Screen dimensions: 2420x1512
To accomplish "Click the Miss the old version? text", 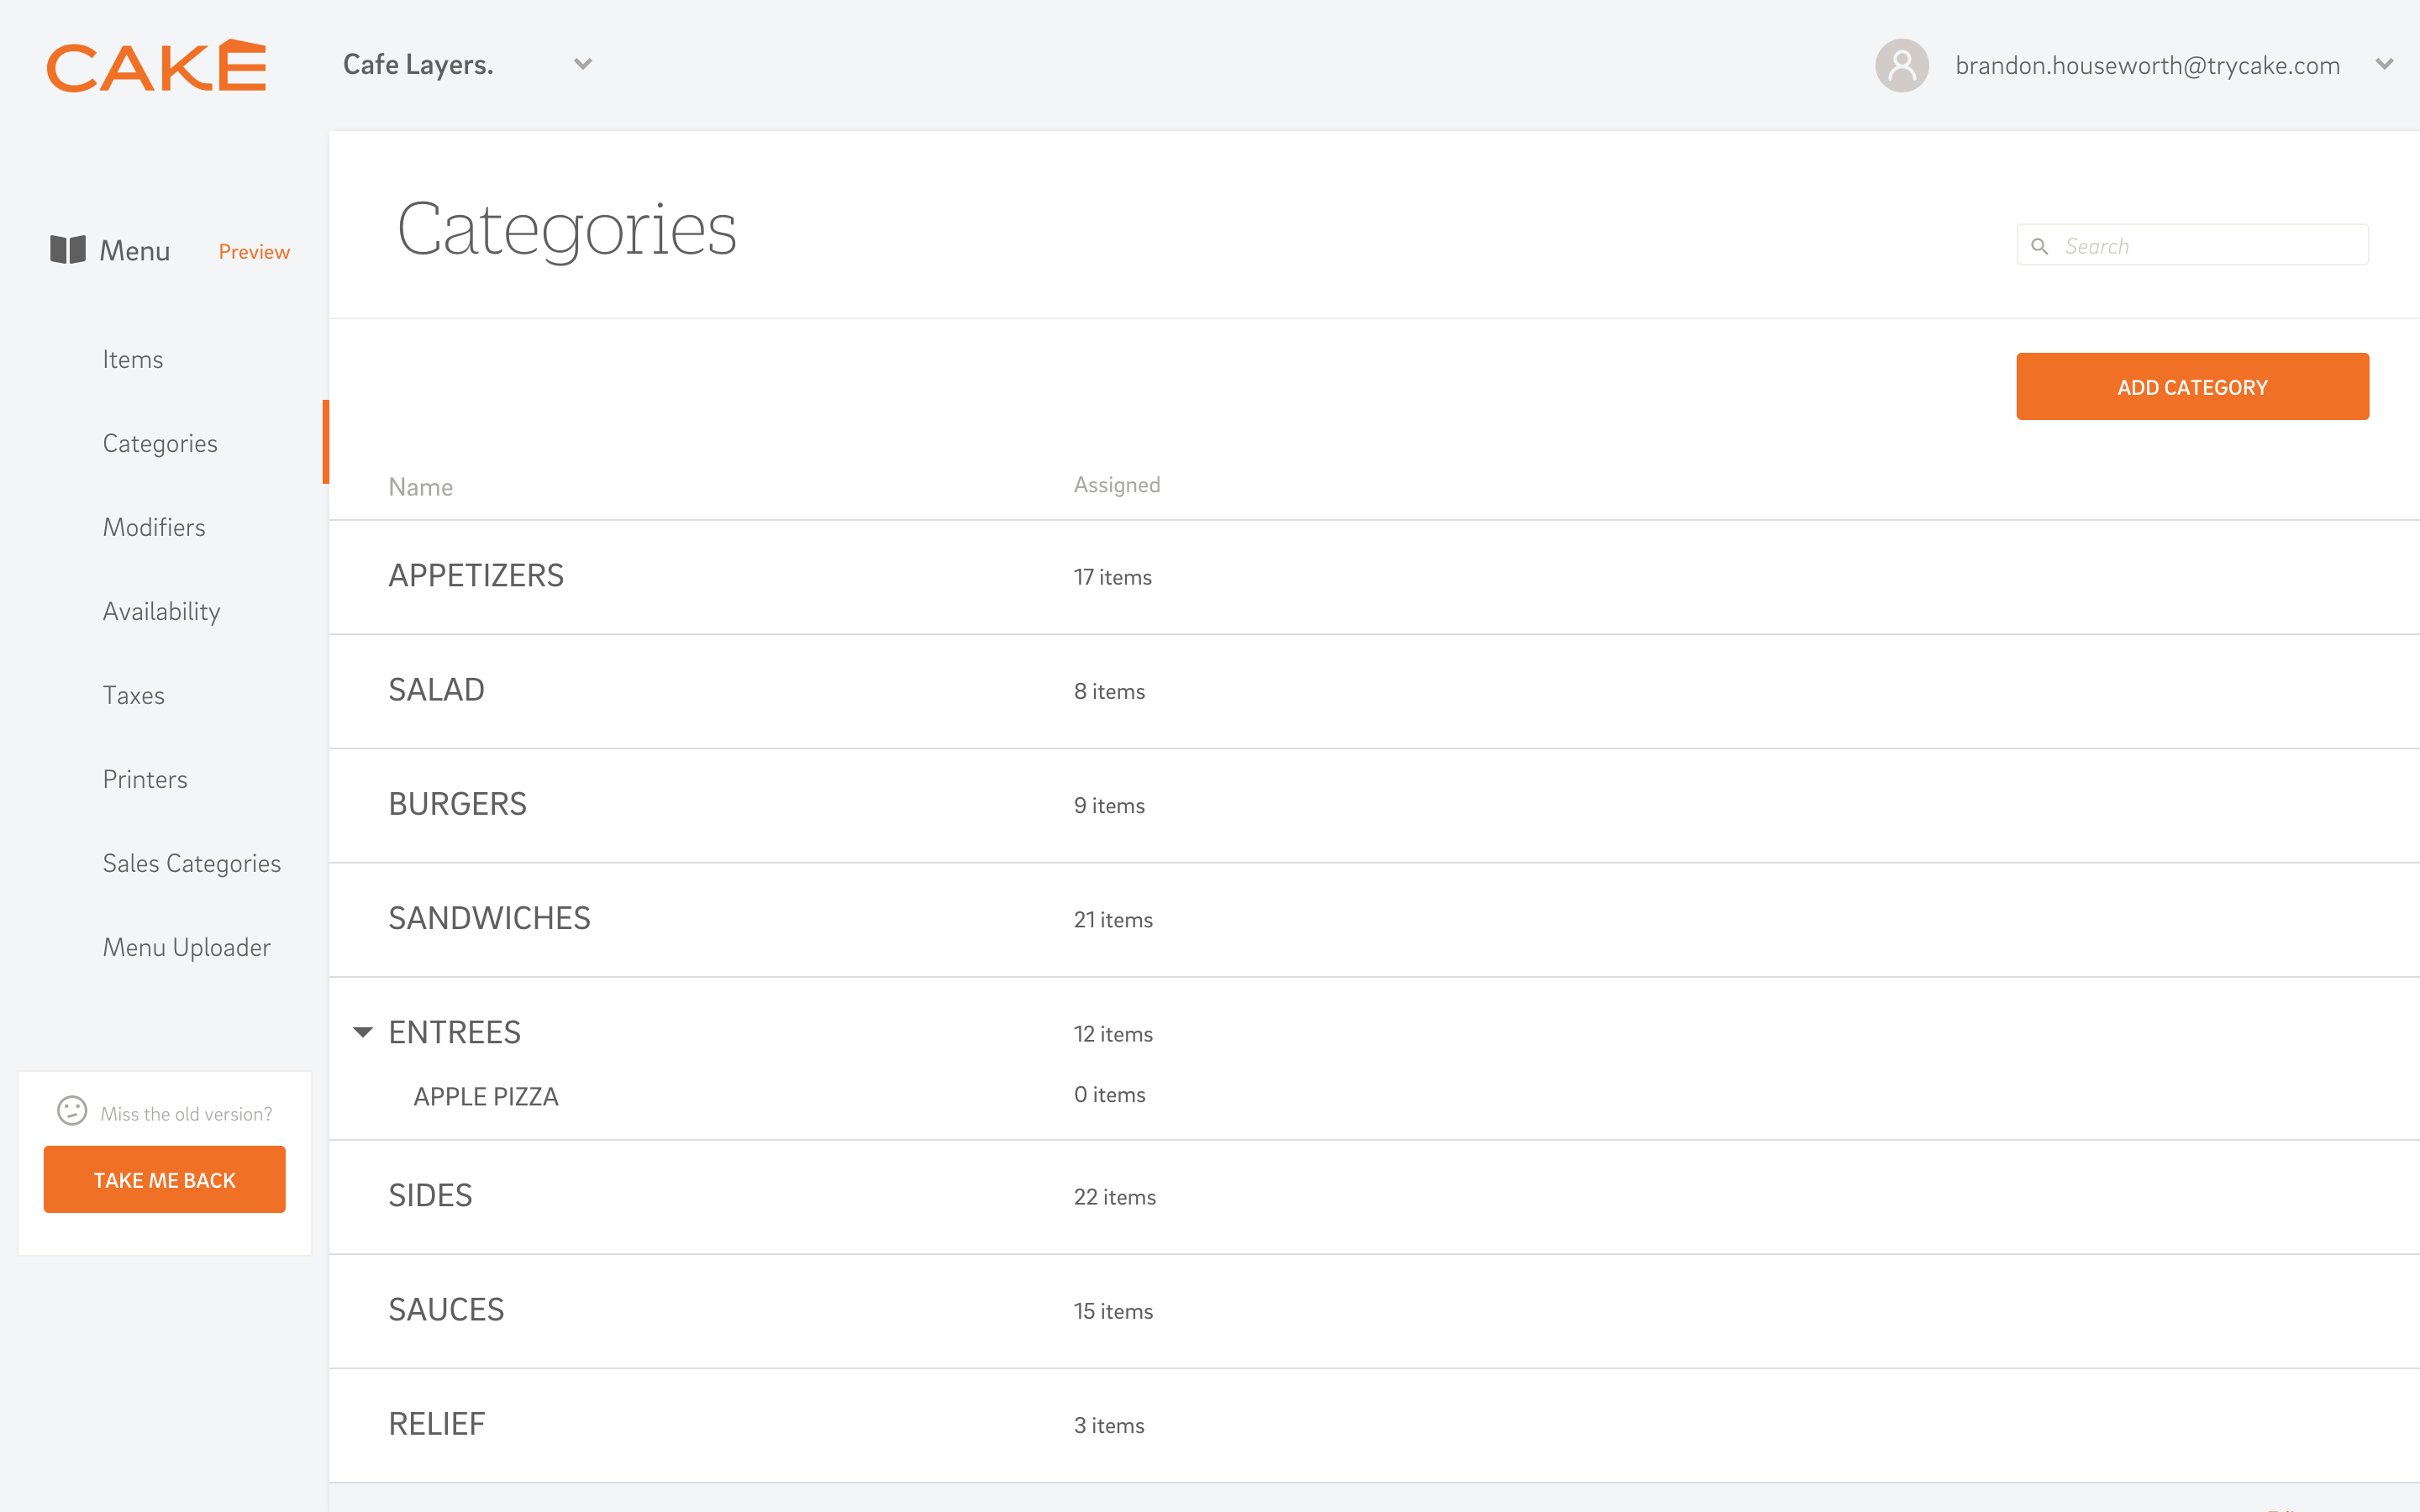I will [186, 1113].
